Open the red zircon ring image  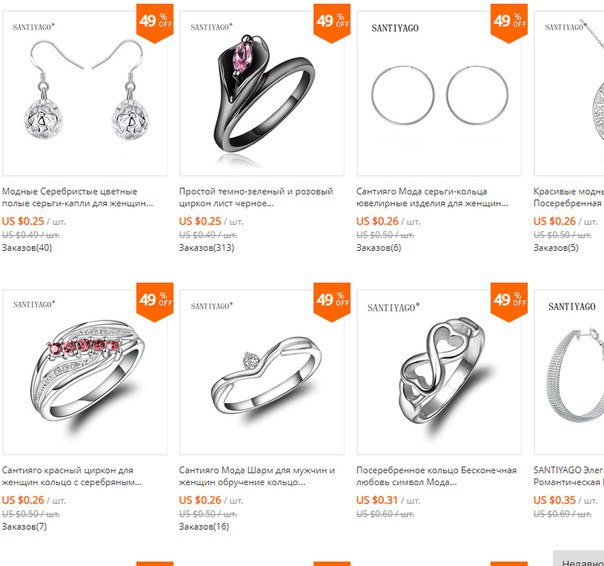click(x=85, y=372)
